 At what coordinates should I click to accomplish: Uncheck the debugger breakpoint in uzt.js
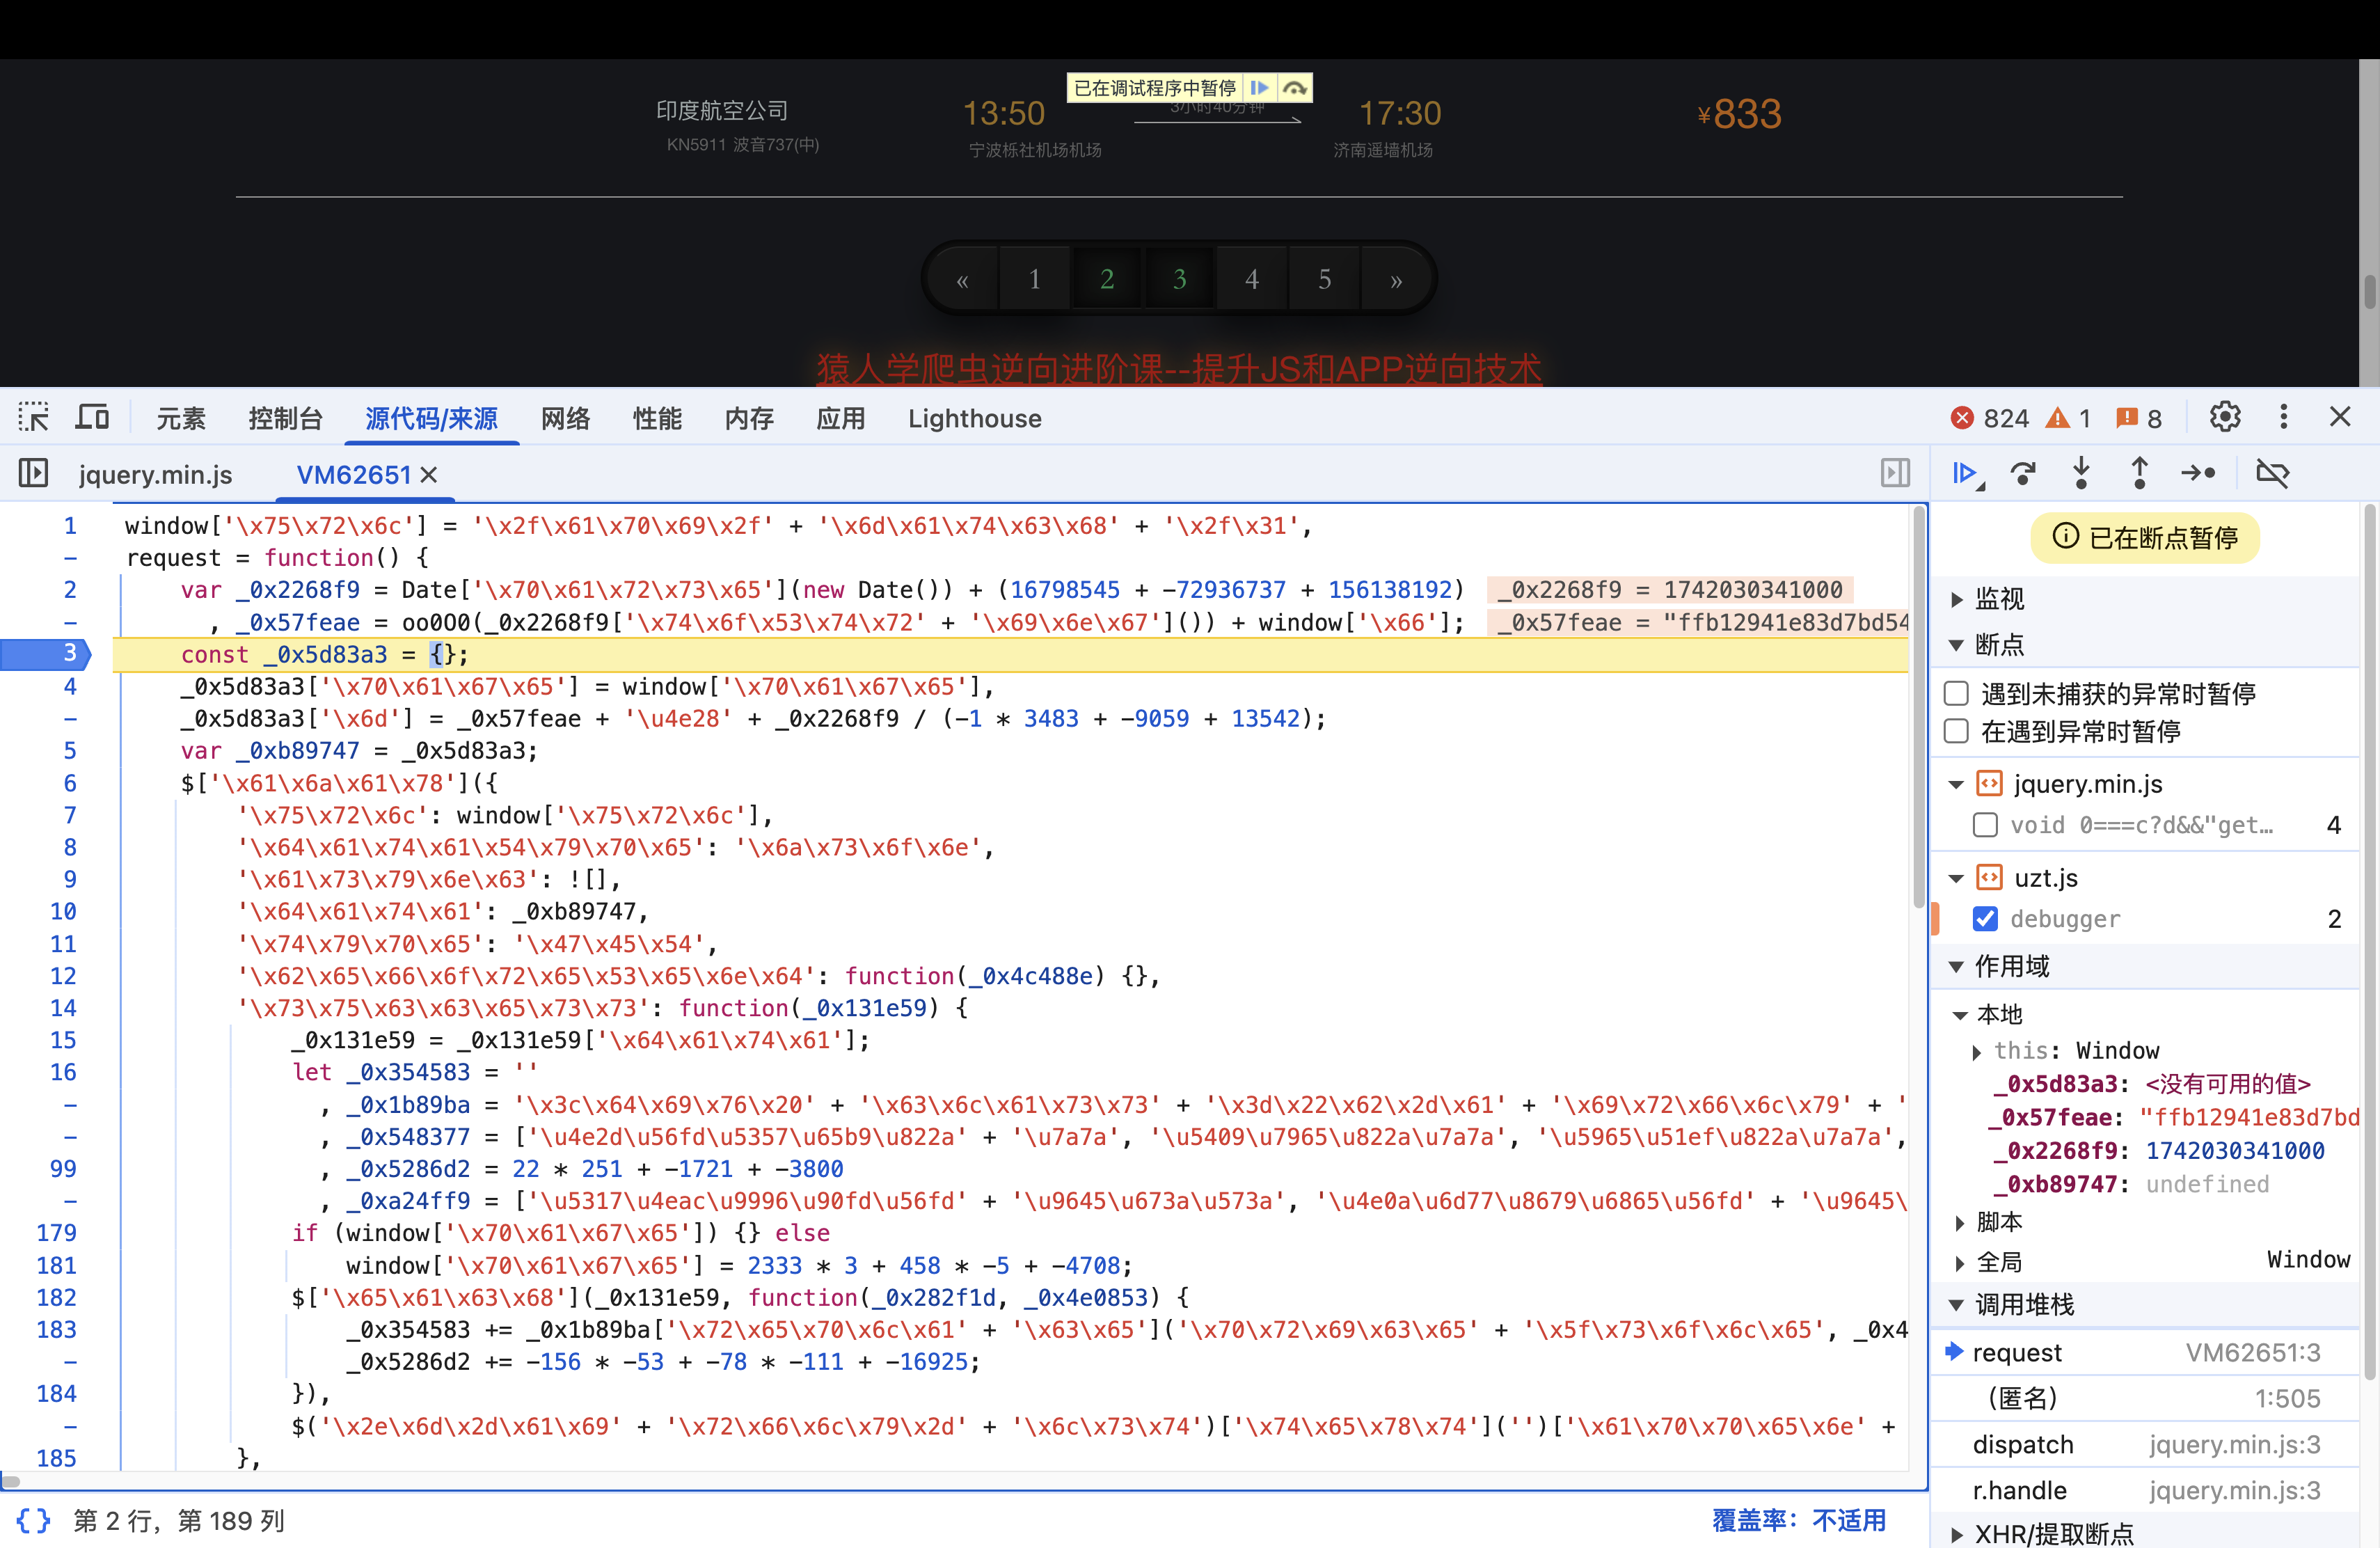tap(1985, 918)
